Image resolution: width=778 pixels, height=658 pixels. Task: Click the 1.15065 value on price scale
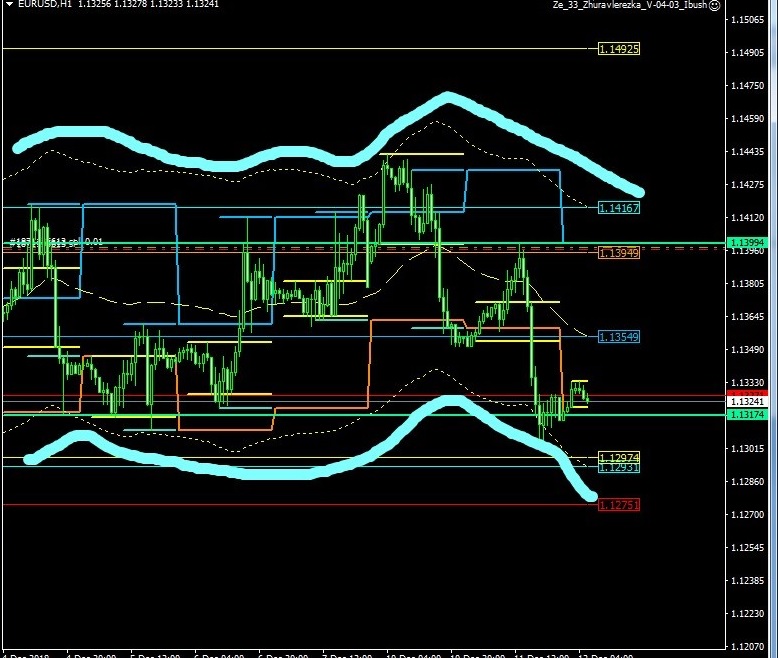(x=749, y=20)
